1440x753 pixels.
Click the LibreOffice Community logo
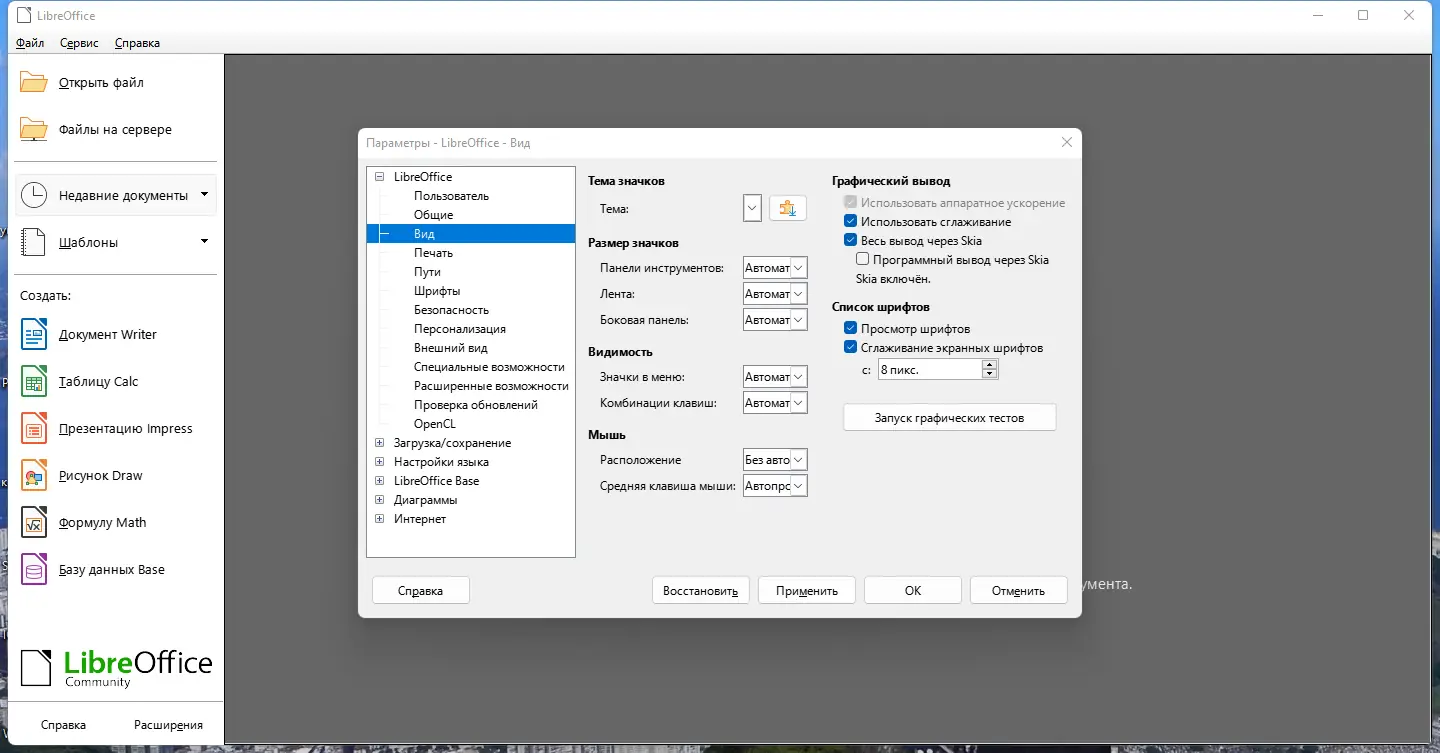point(117,667)
